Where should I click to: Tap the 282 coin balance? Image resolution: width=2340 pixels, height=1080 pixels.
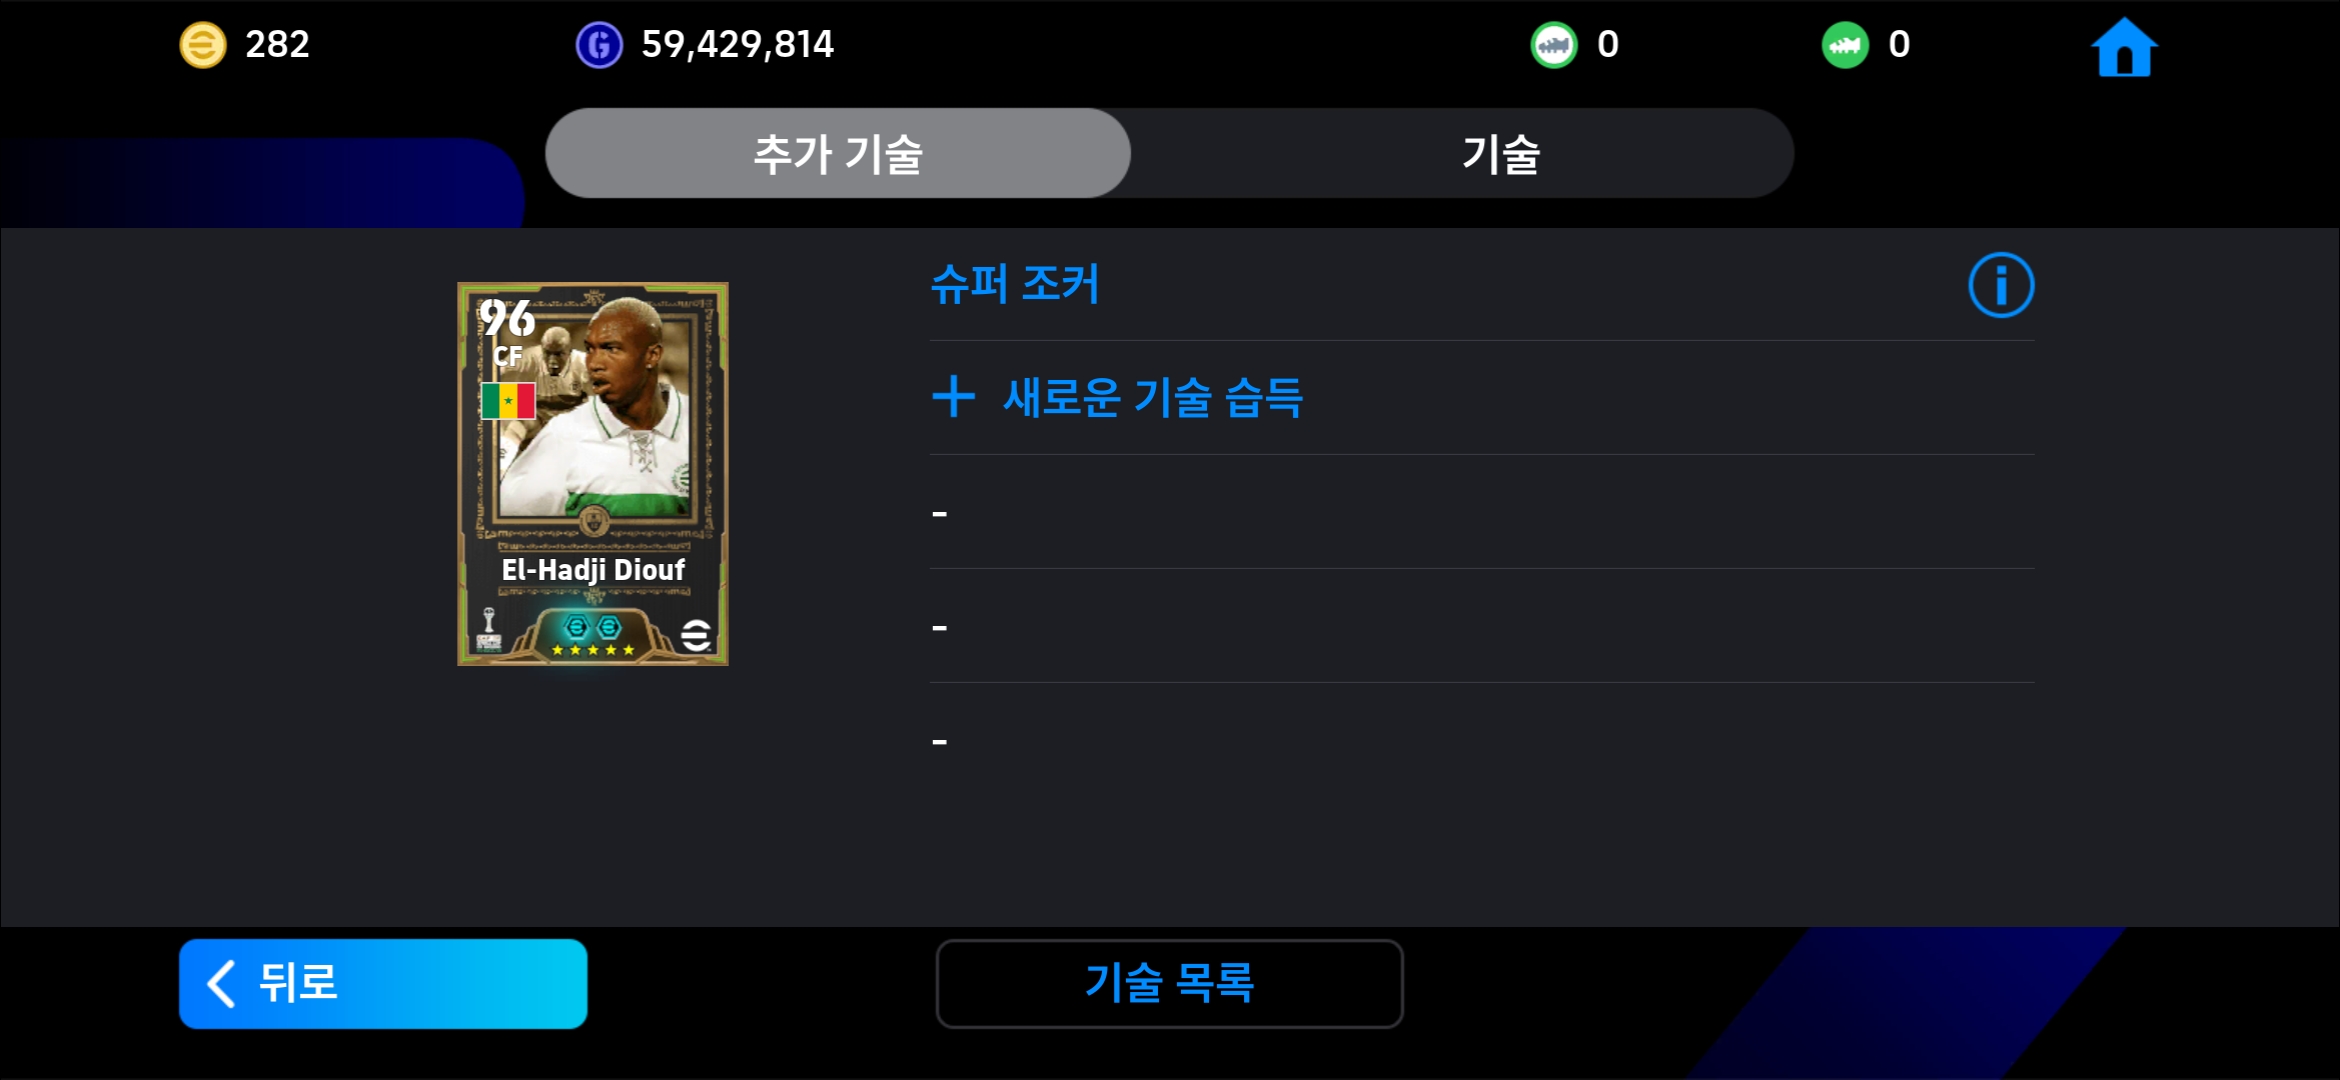click(277, 45)
